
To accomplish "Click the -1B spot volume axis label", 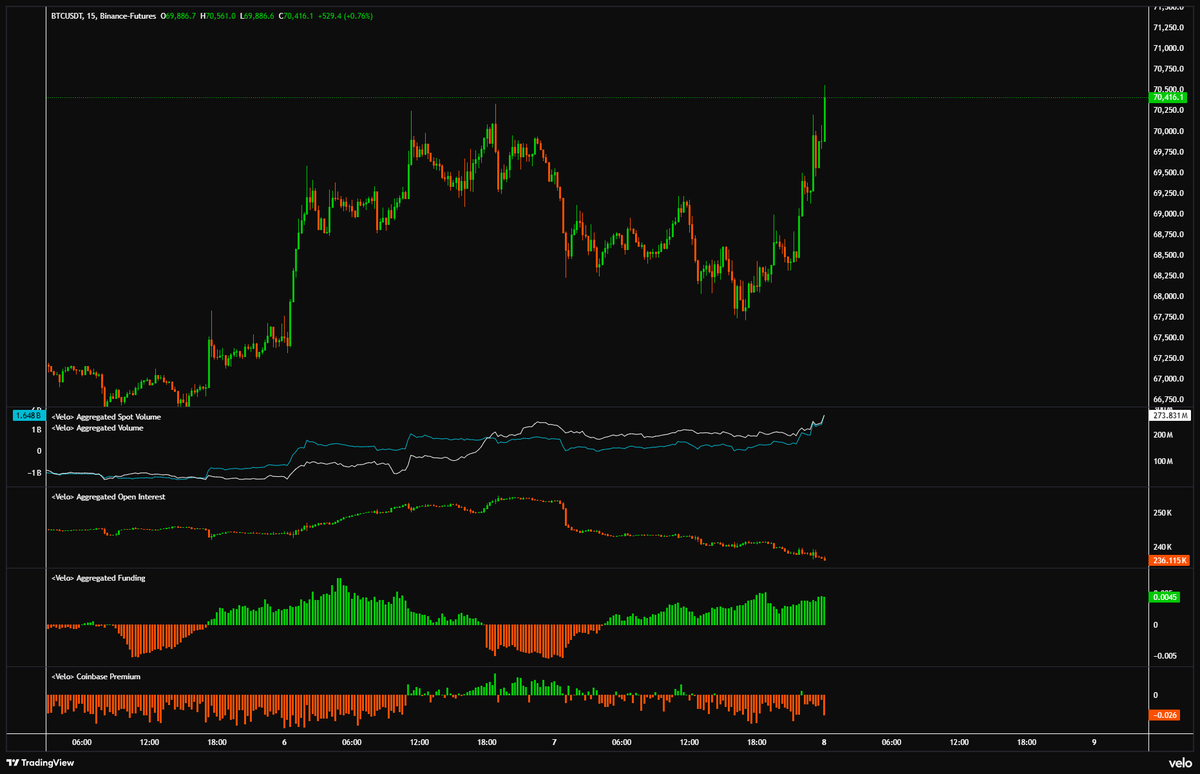I will 33,473.
